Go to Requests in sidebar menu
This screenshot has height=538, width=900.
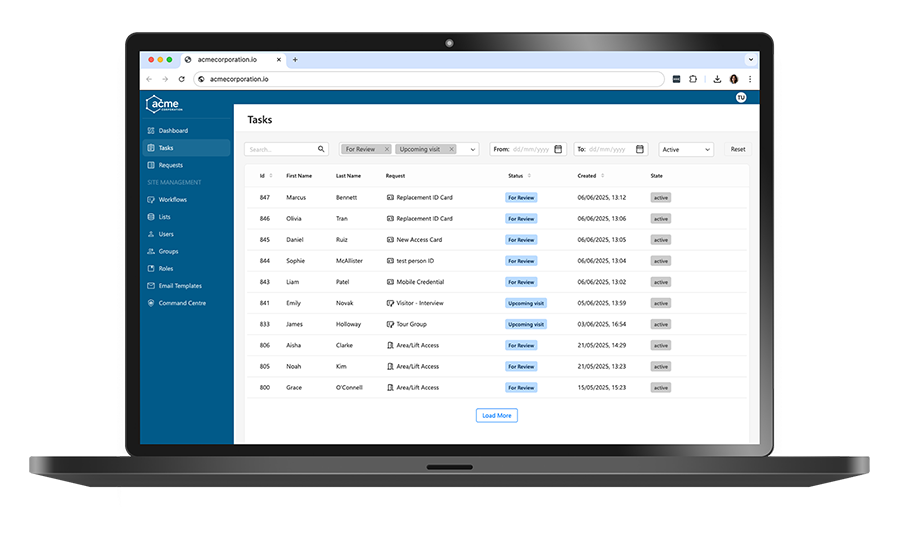pyautogui.click(x=170, y=165)
